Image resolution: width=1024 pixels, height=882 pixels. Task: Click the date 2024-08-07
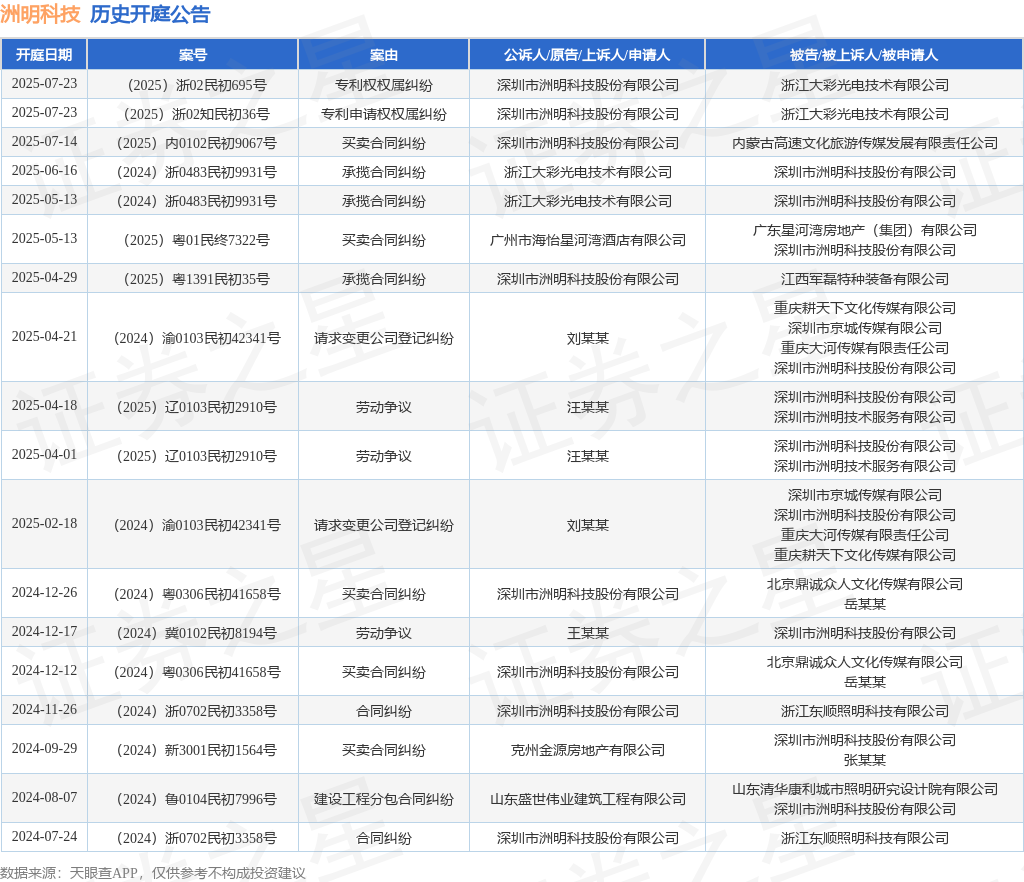pyautogui.click(x=44, y=798)
